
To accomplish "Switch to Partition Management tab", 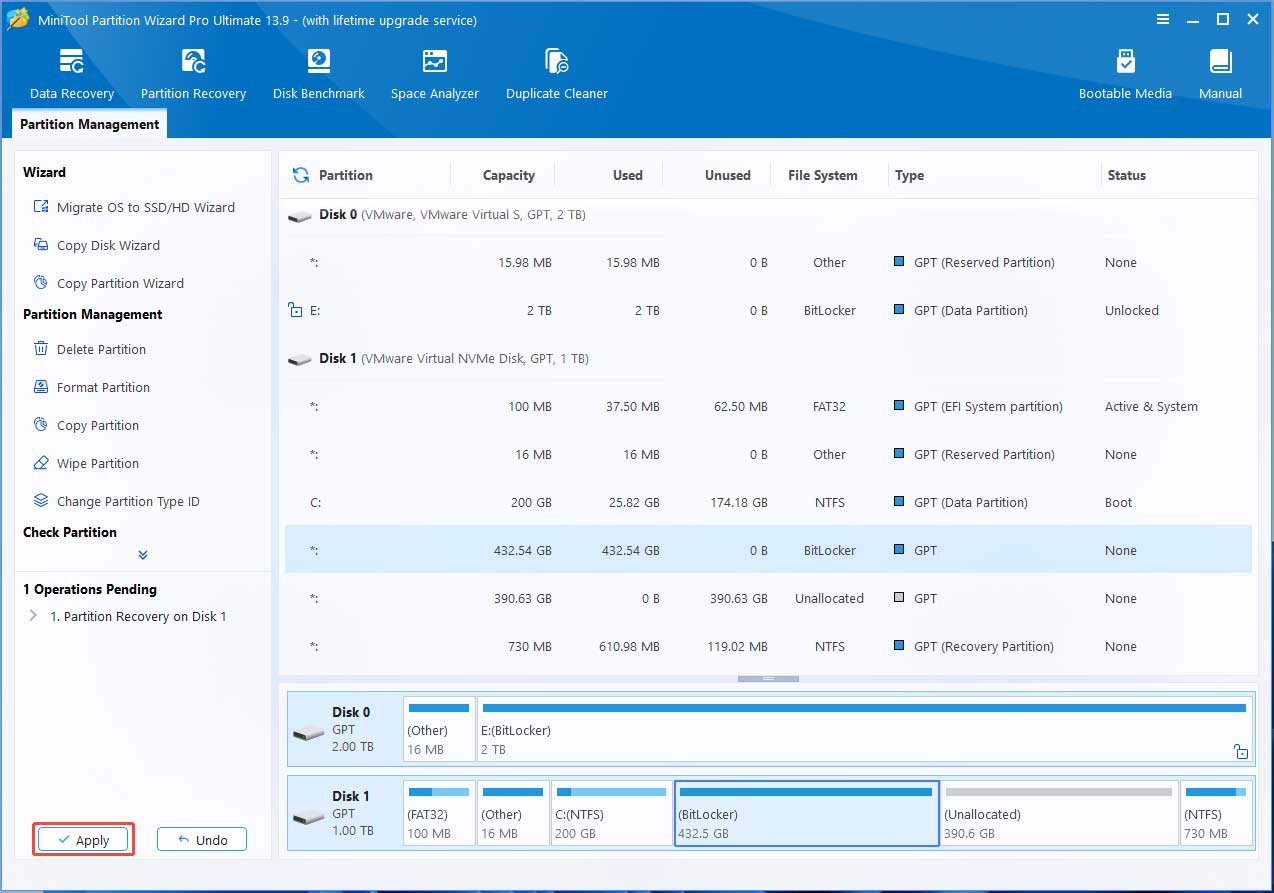I will click(x=90, y=124).
